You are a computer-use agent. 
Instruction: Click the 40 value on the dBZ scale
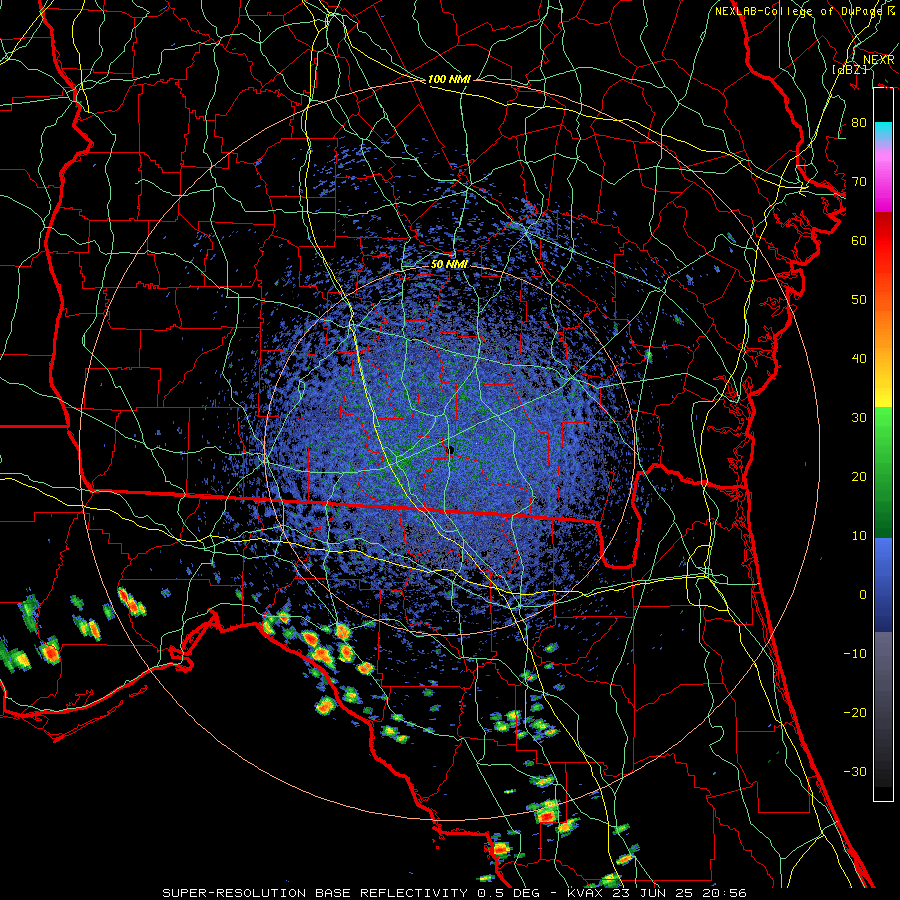(x=859, y=359)
